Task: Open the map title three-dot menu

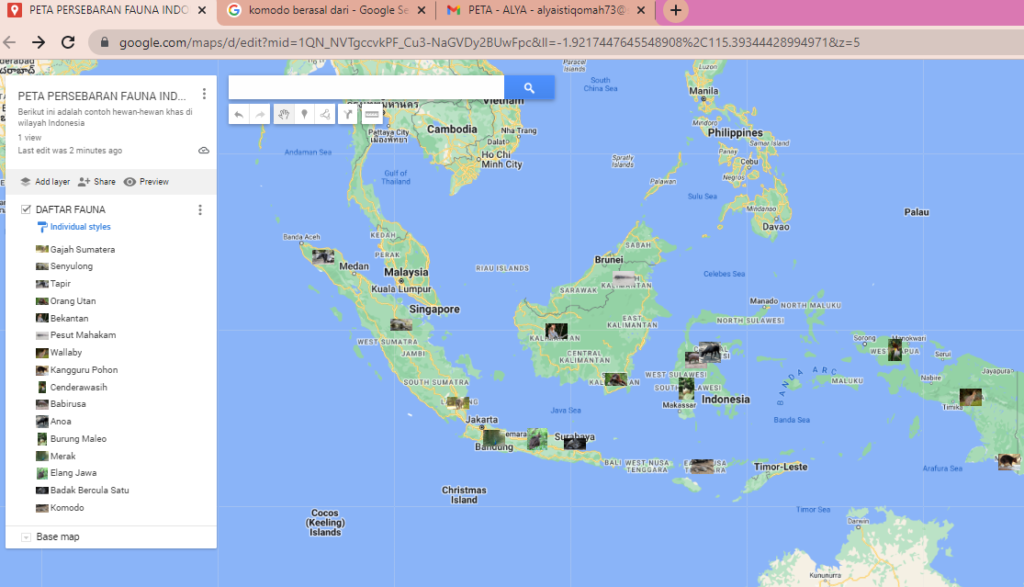Action: coord(204,95)
